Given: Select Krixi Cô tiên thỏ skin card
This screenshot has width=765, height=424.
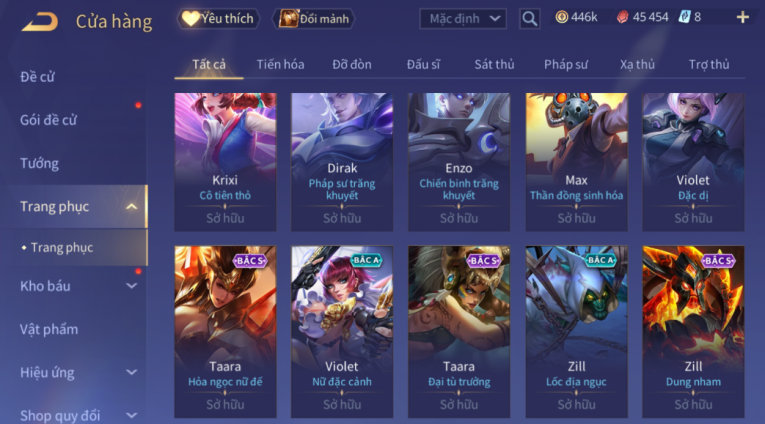Looking at the screenshot, I should point(225,162).
